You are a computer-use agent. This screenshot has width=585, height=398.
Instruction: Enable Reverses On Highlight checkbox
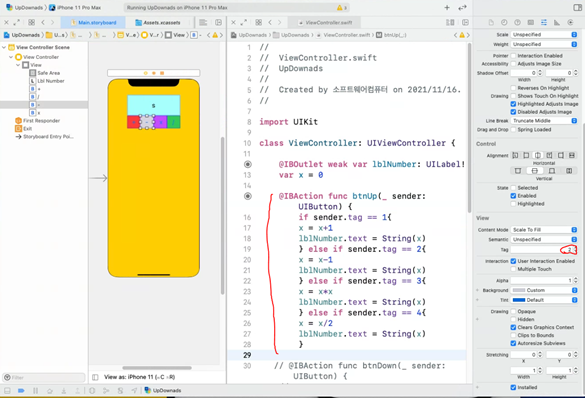513,88
